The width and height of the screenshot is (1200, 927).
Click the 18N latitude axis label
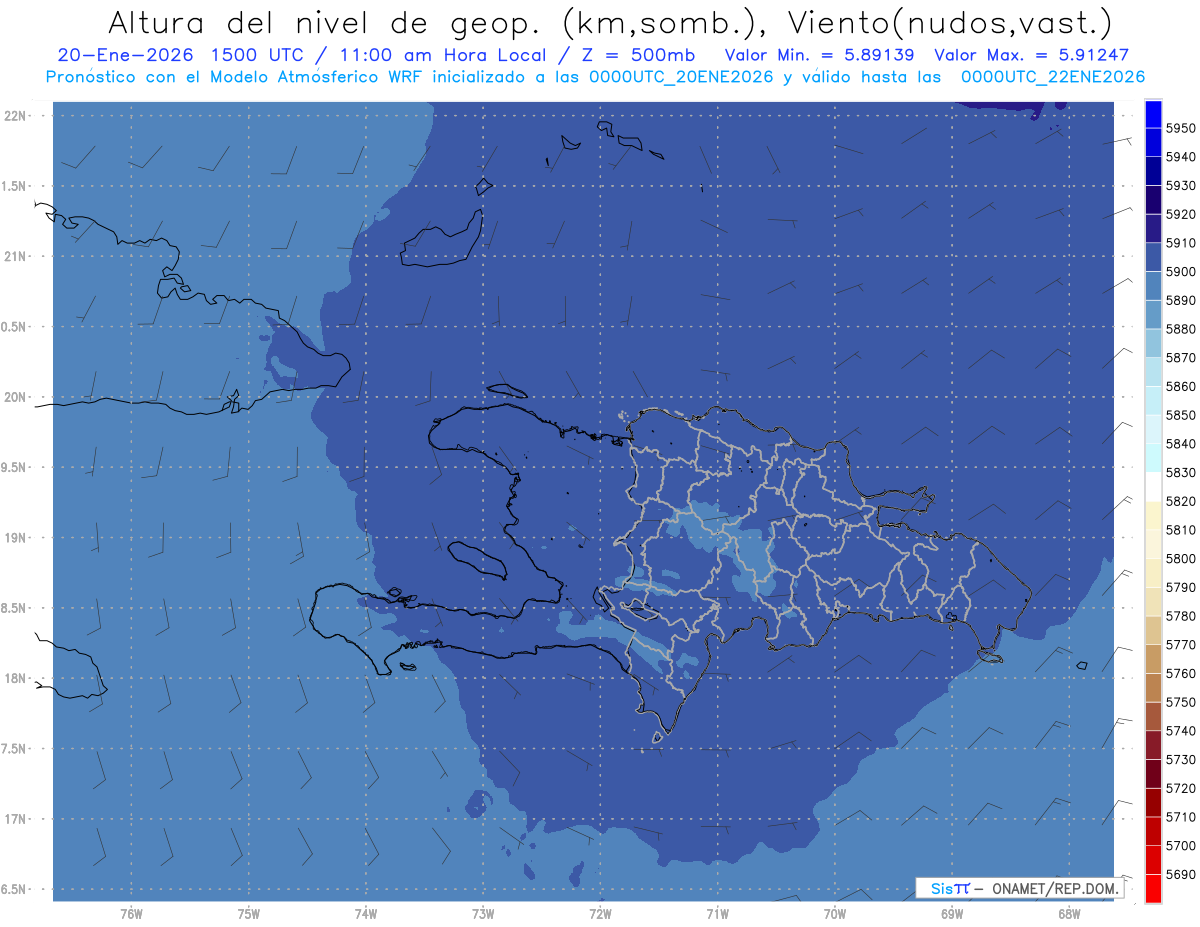pos(14,678)
